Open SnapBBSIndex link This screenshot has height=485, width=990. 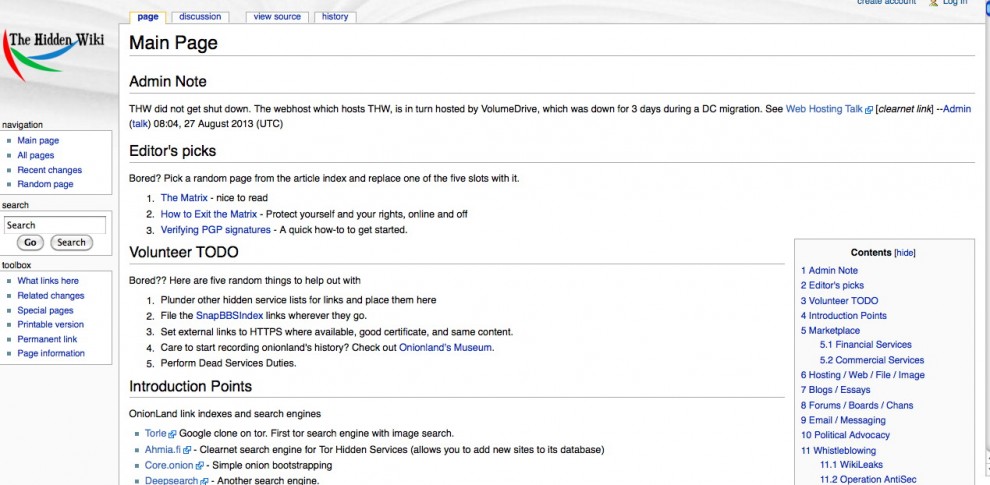pos(229,316)
